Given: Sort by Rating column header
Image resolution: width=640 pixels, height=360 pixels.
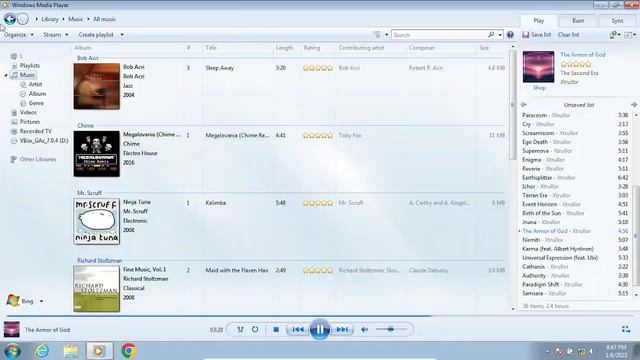Looking at the screenshot, I should pos(312,48).
